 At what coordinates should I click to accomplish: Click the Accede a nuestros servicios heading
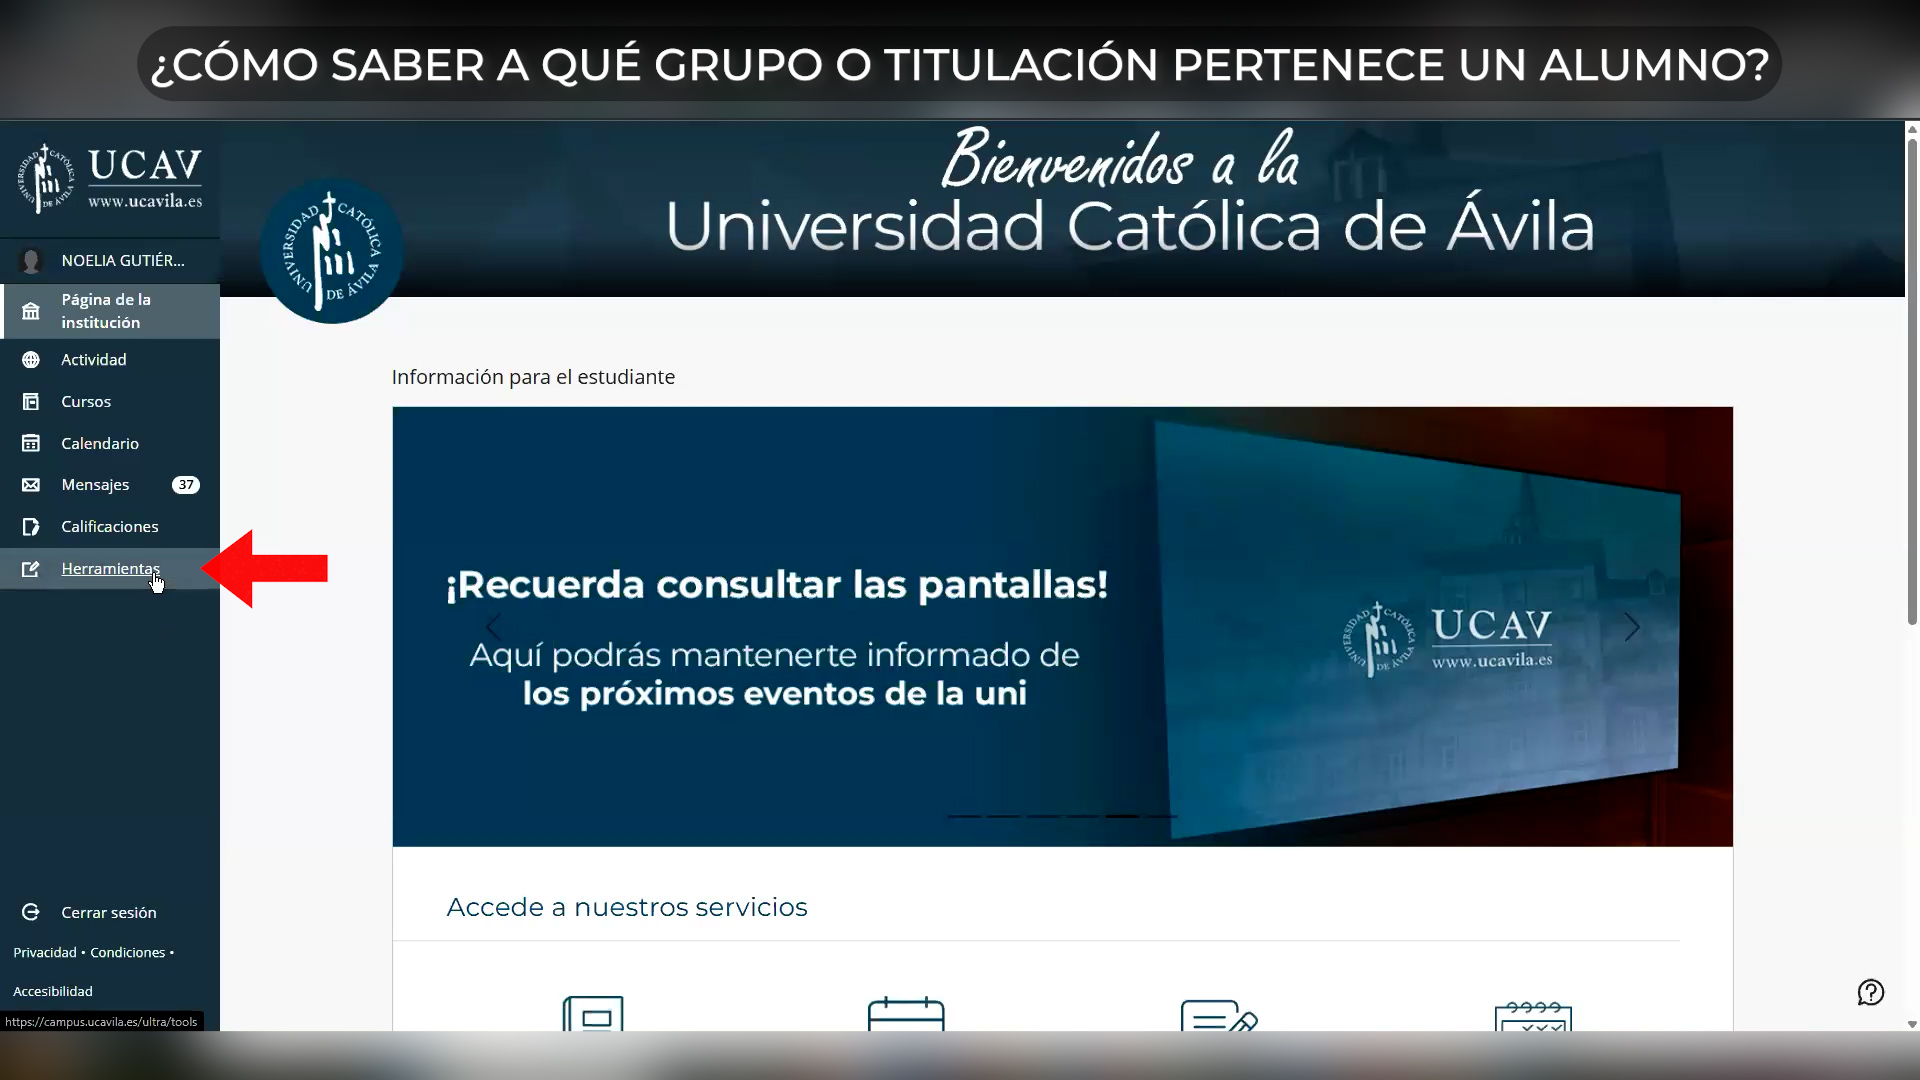(627, 907)
